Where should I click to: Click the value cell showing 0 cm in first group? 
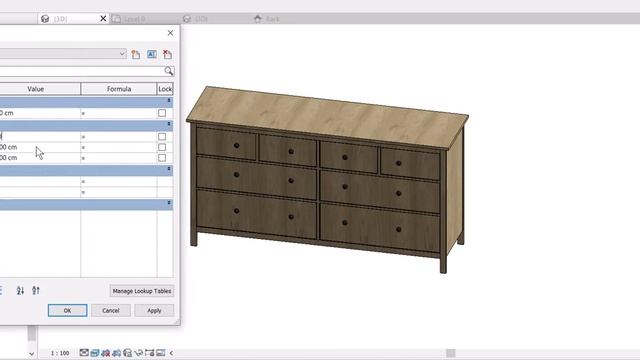(x=40, y=113)
